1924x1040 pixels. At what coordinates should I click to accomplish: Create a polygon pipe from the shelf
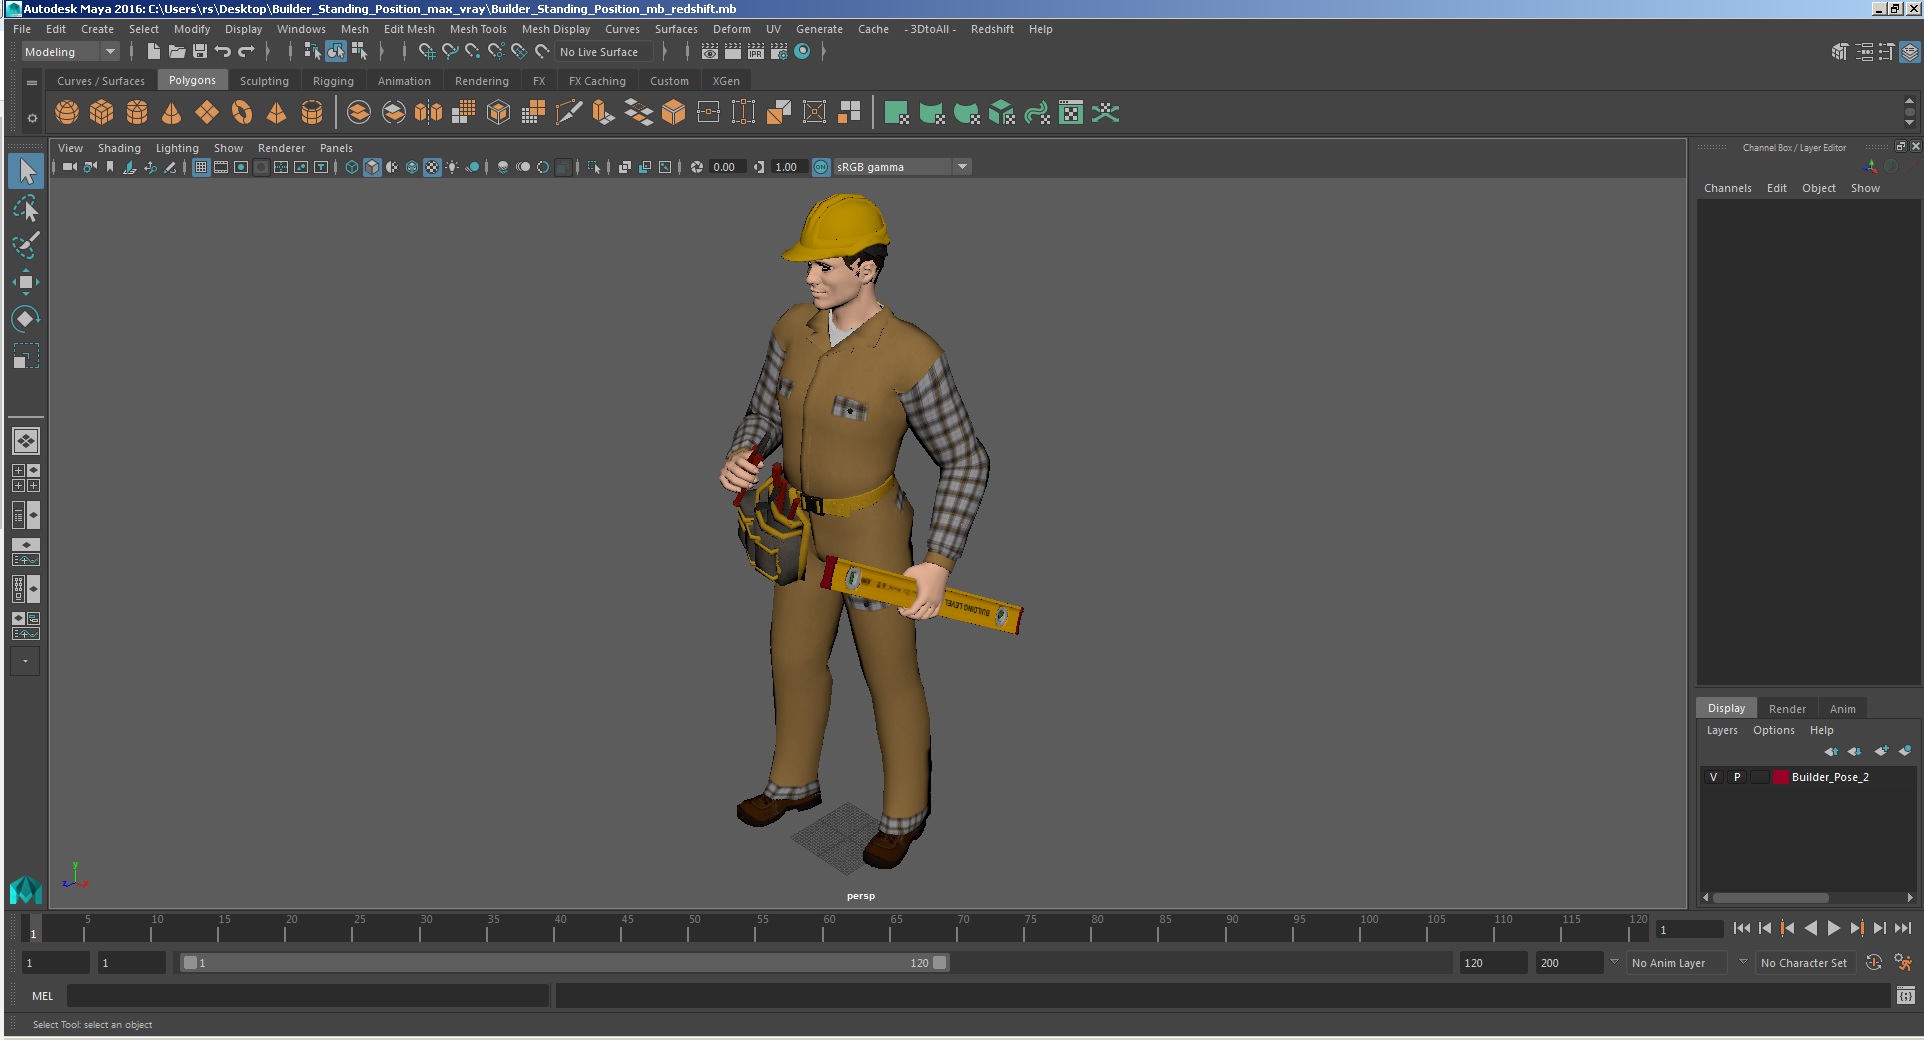point(312,113)
